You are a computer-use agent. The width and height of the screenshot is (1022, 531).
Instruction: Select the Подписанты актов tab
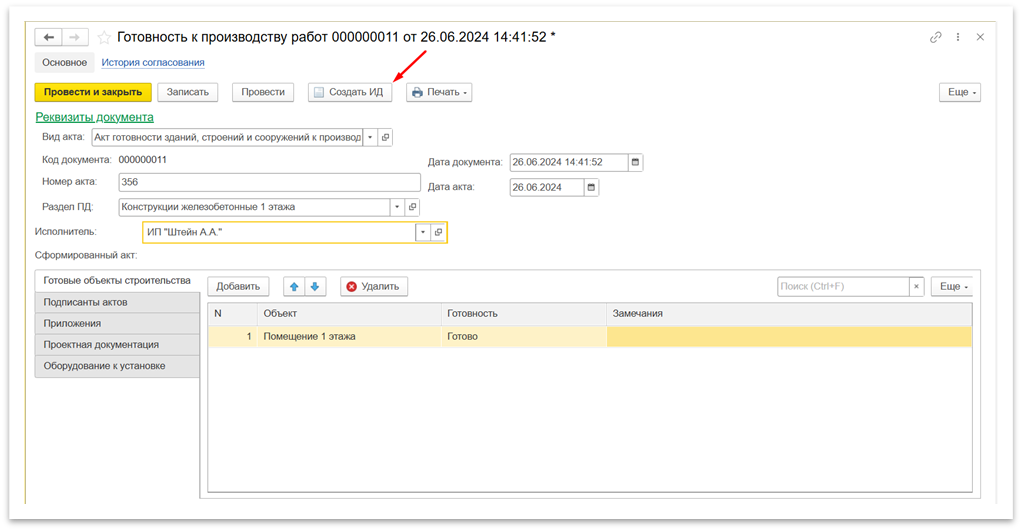point(86,302)
